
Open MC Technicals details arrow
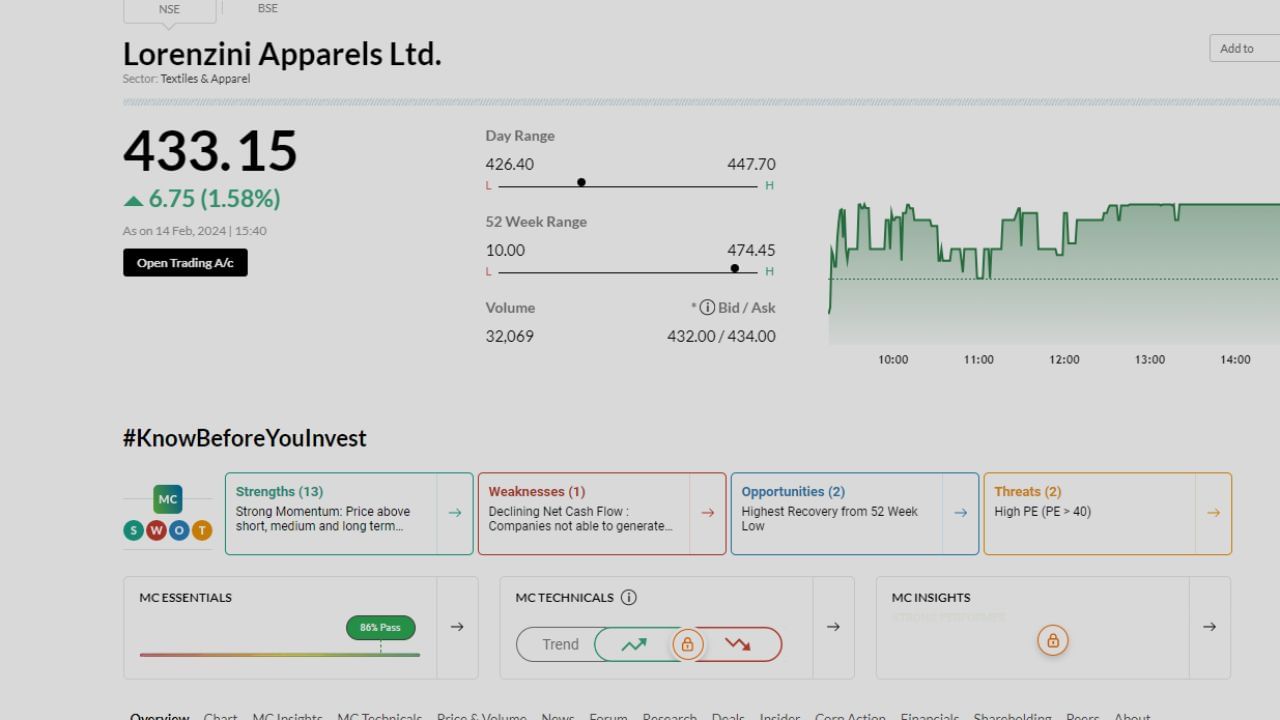[x=833, y=627]
